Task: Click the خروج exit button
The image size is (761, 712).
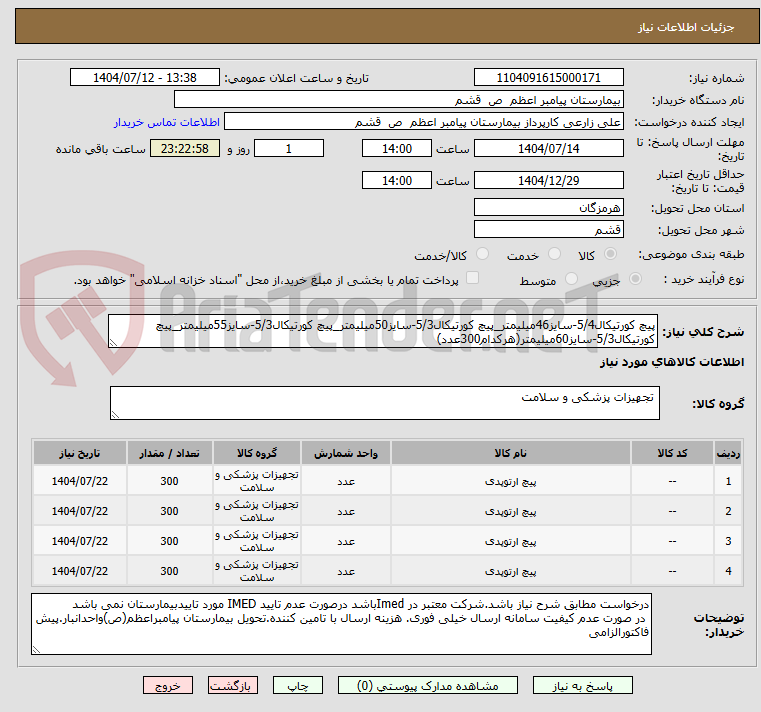Action: 167,686
